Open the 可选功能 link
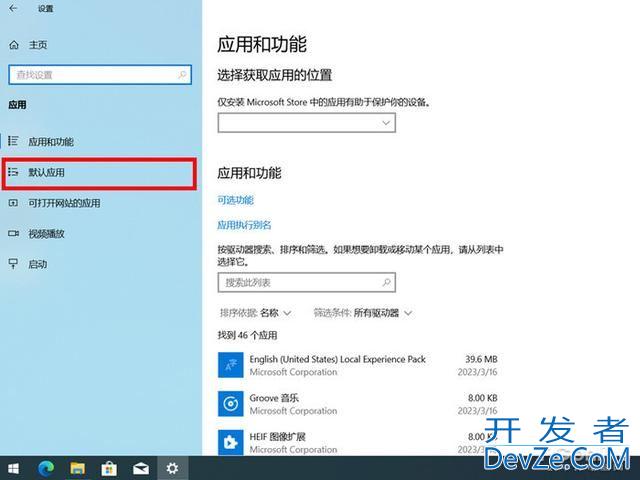Image resolution: width=640 pixels, height=480 pixels. 236,200
